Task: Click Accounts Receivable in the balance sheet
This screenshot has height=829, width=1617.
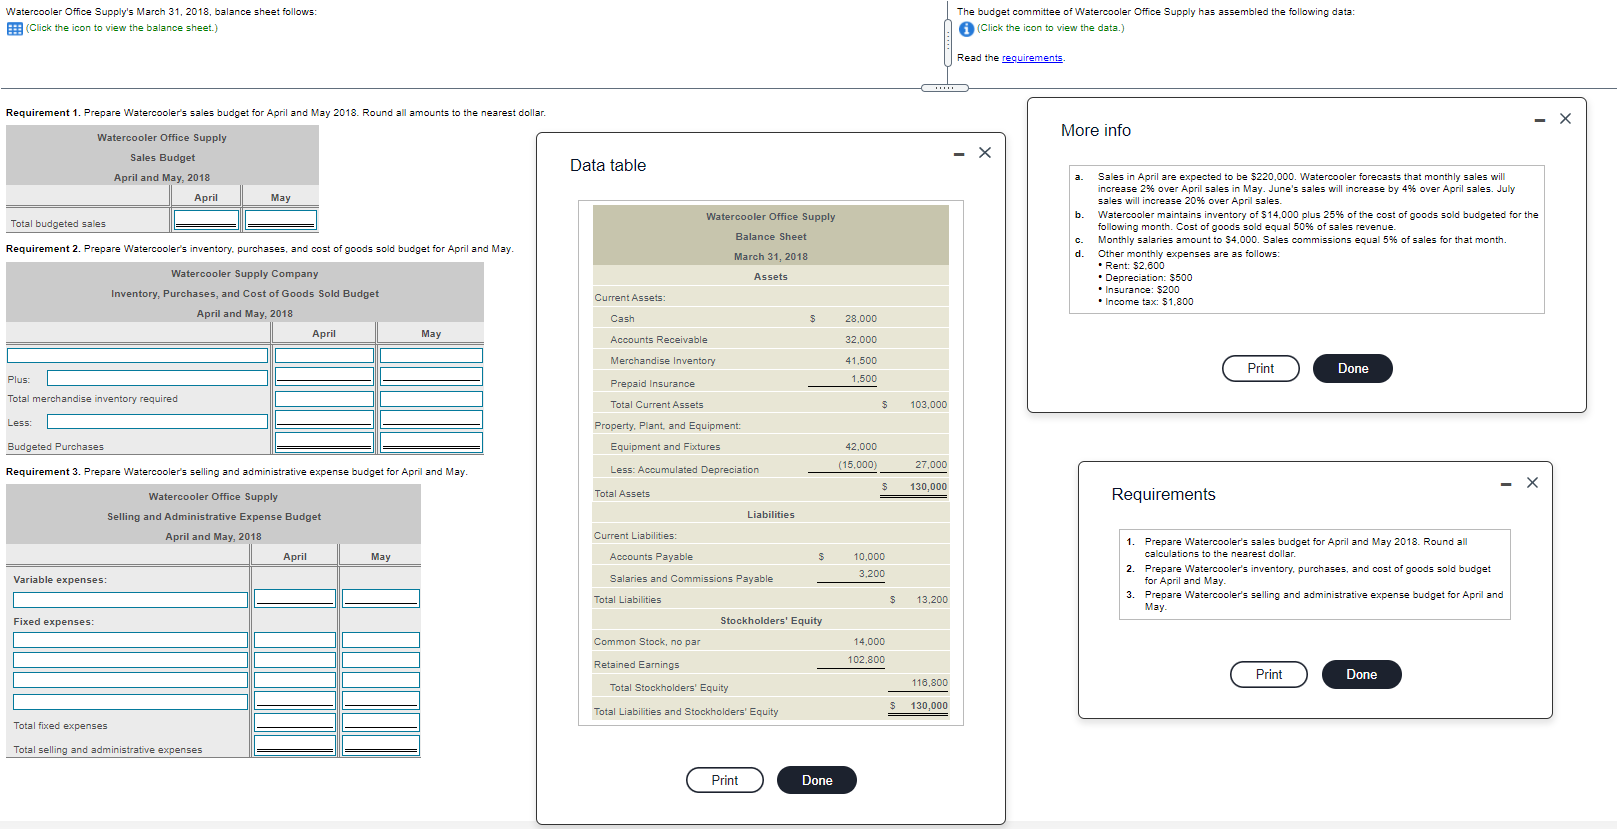Action: coord(659,340)
